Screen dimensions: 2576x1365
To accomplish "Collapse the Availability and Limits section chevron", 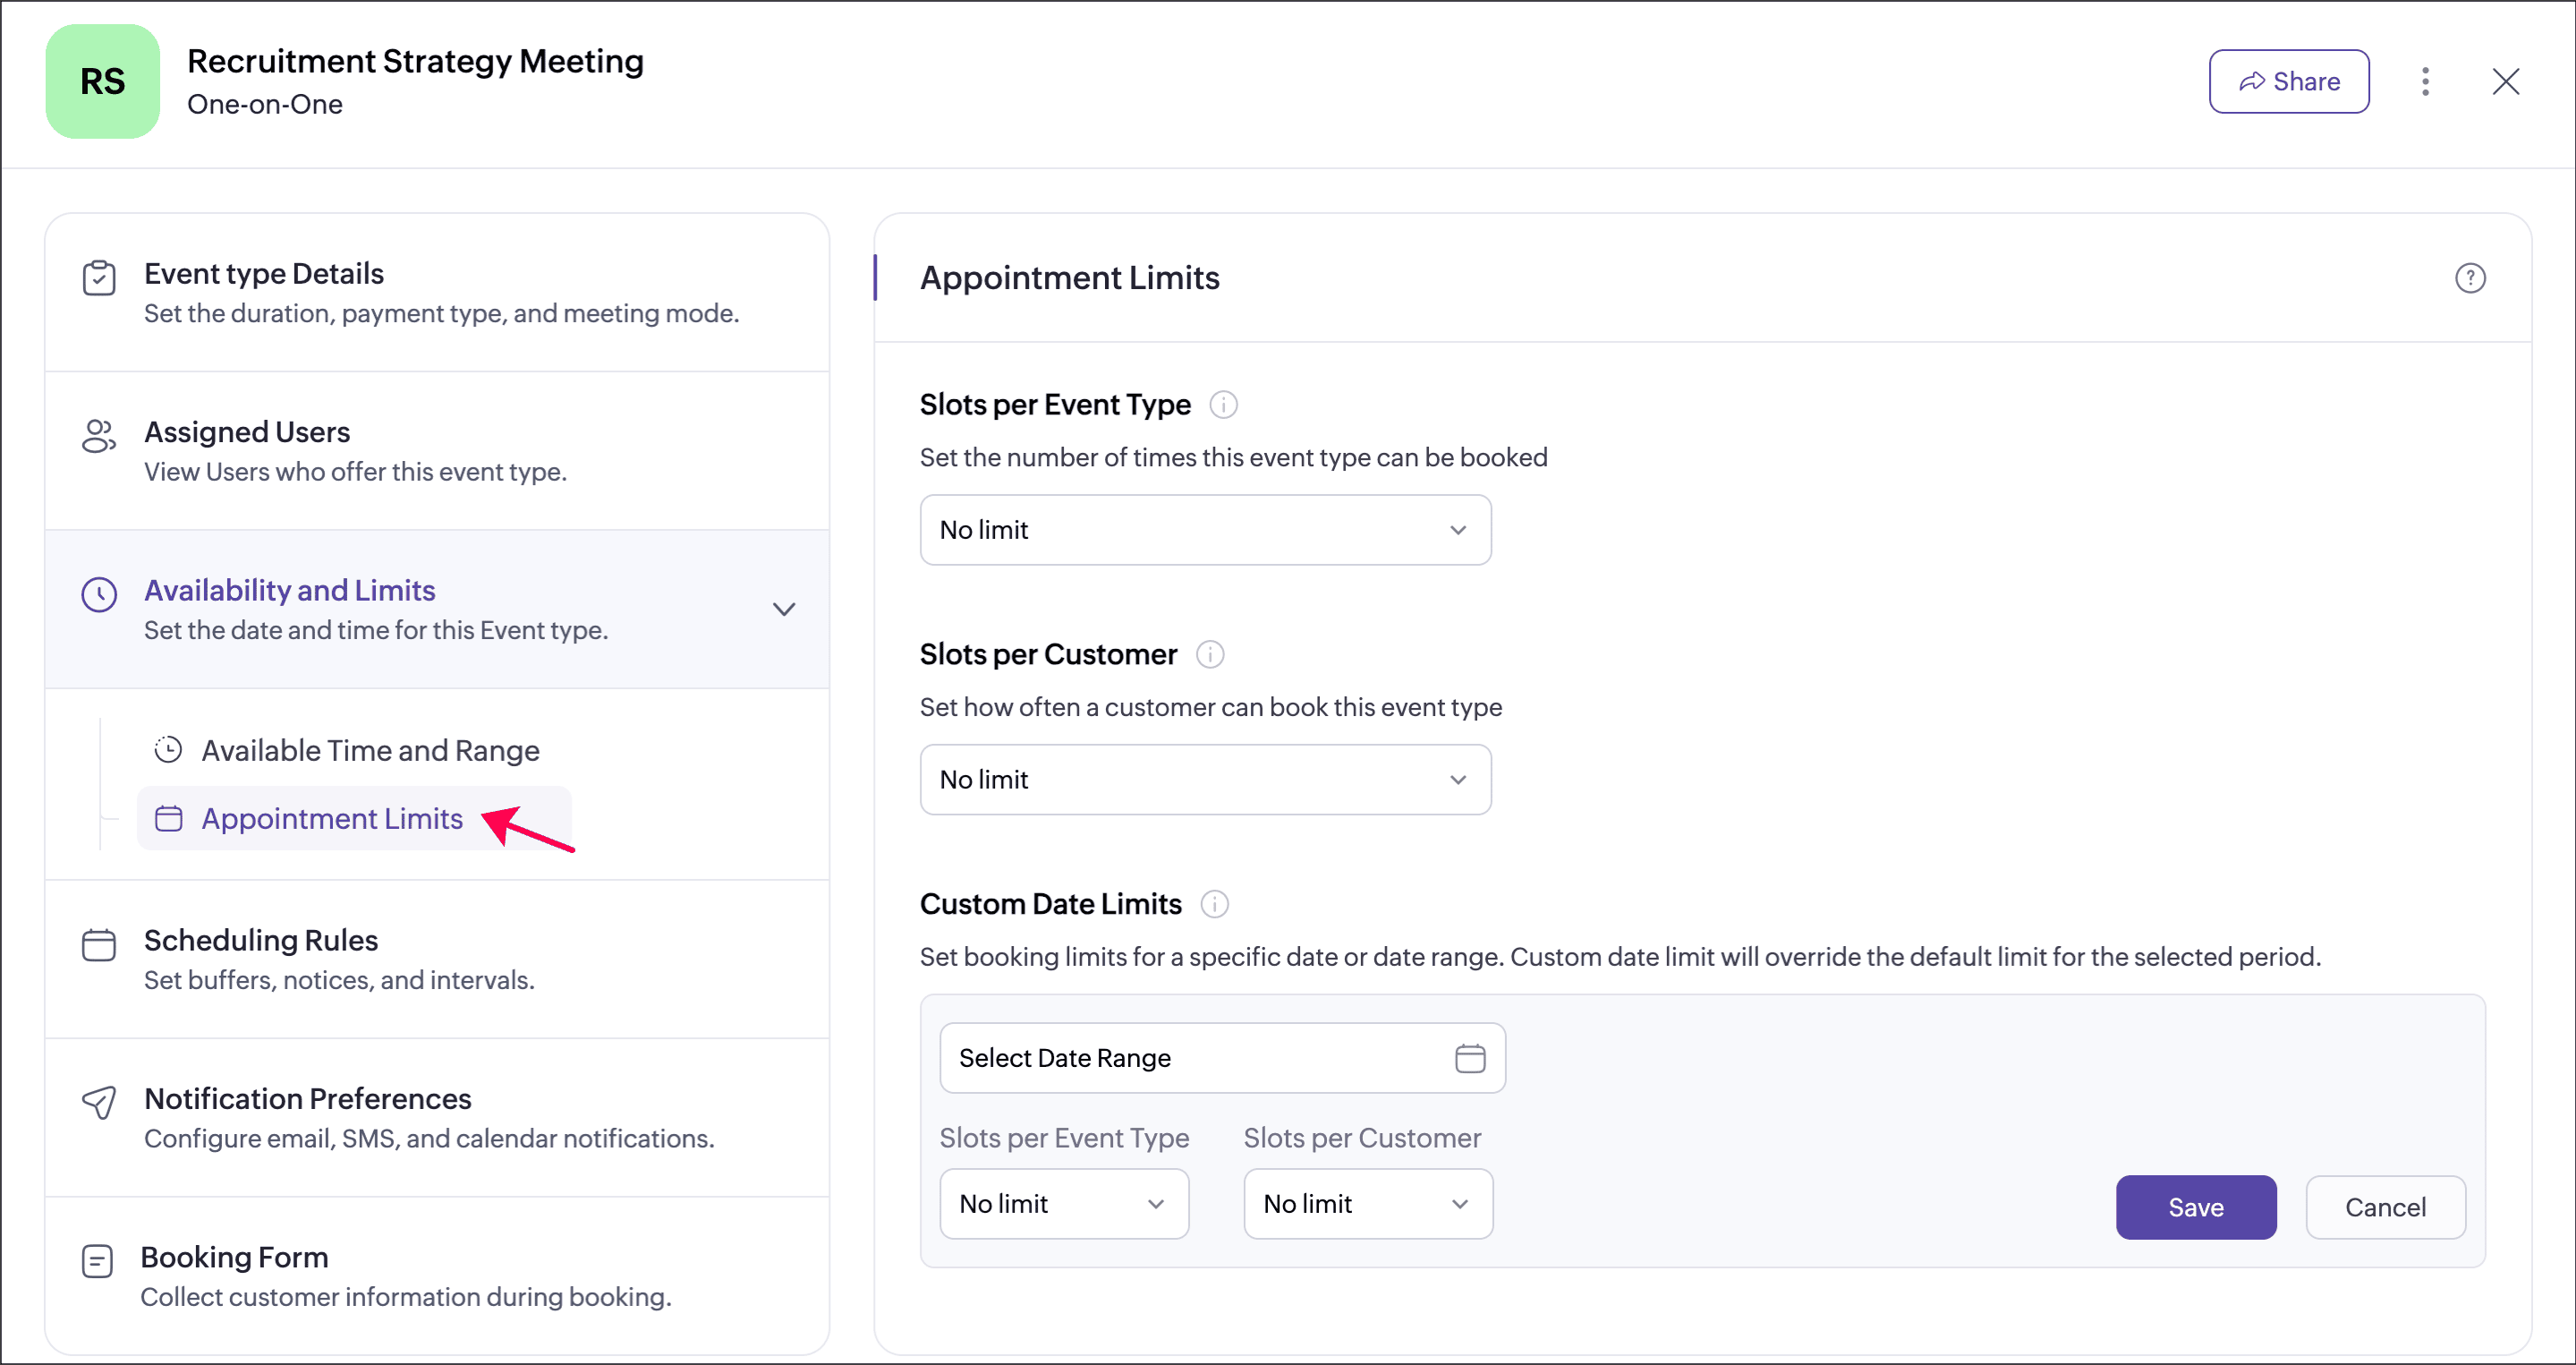I will [x=784, y=609].
